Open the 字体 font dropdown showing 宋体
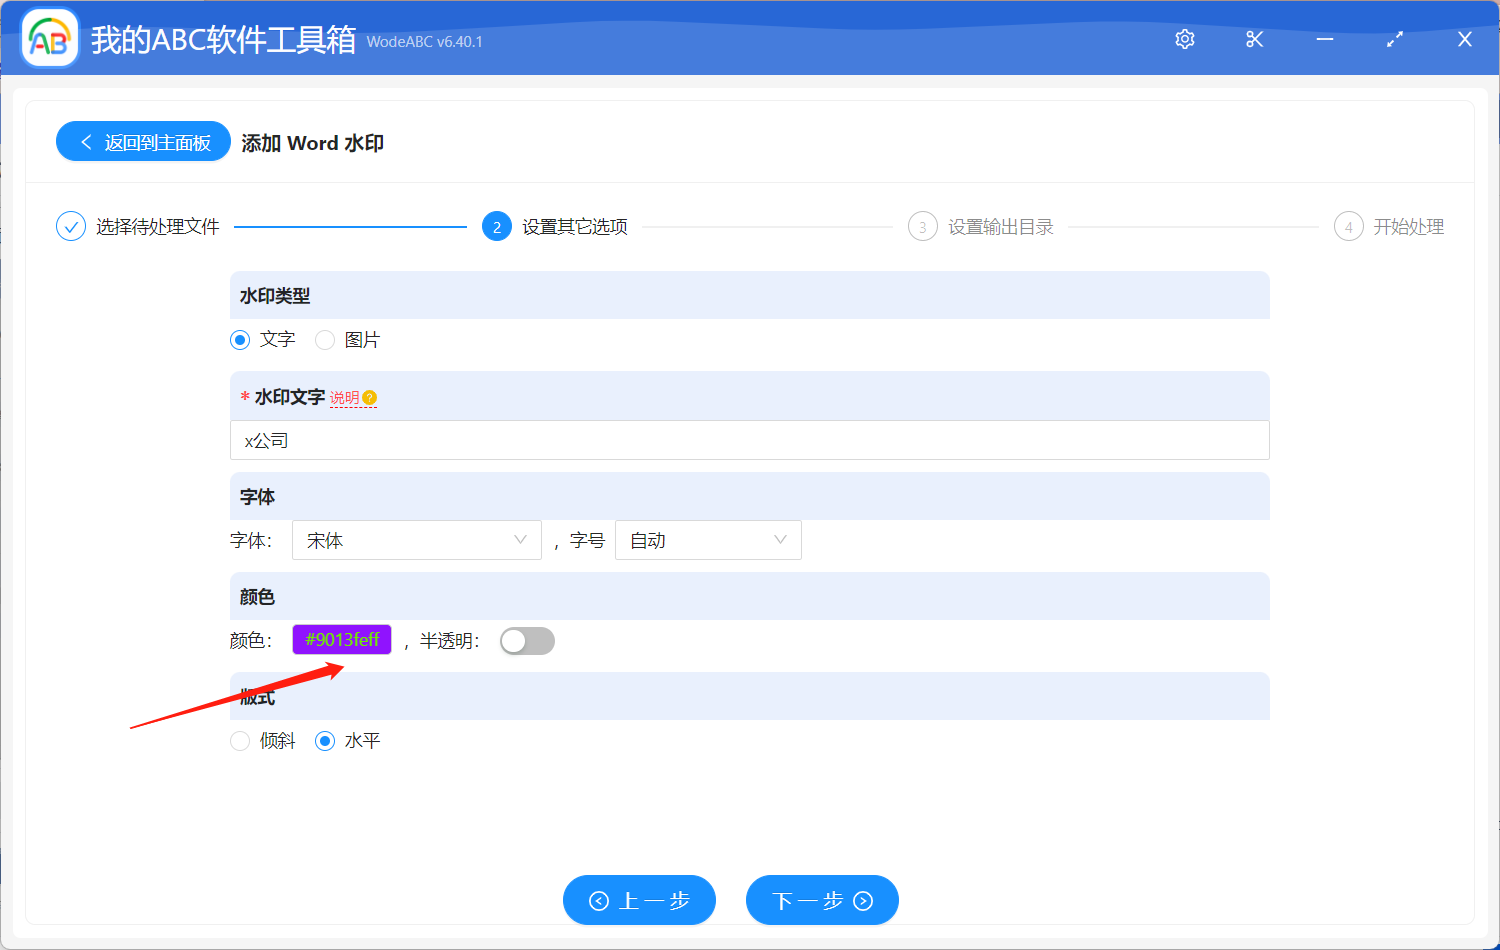Screen dimensions: 1500x950 (416, 540)
